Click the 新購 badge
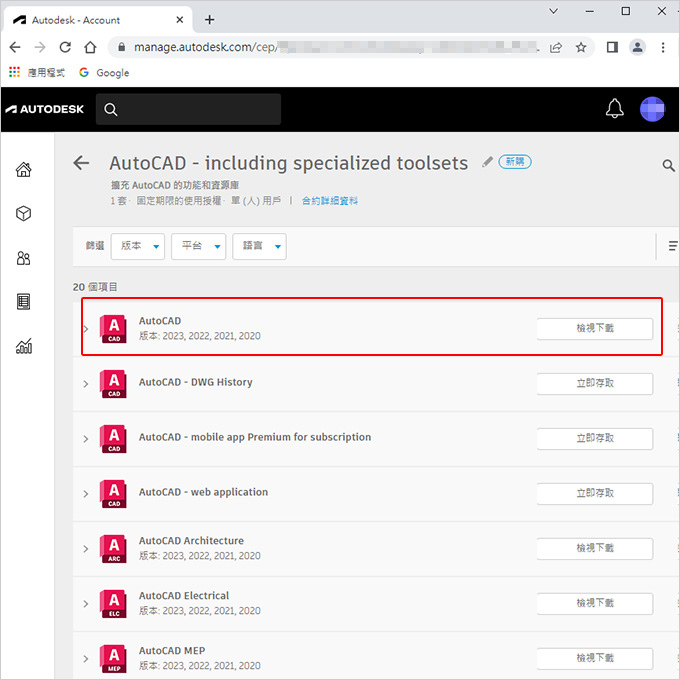Viewport: 680px width, 680px height. click(514, 162)
